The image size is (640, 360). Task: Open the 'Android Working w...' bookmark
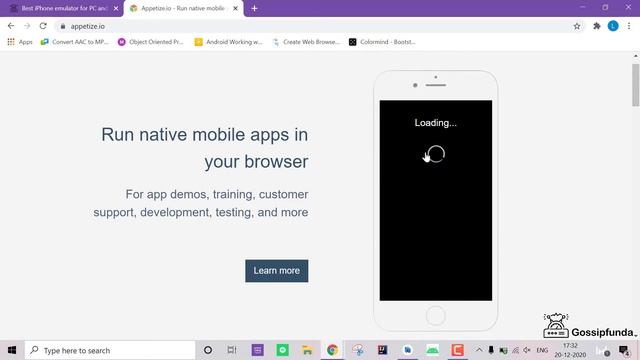229,42
